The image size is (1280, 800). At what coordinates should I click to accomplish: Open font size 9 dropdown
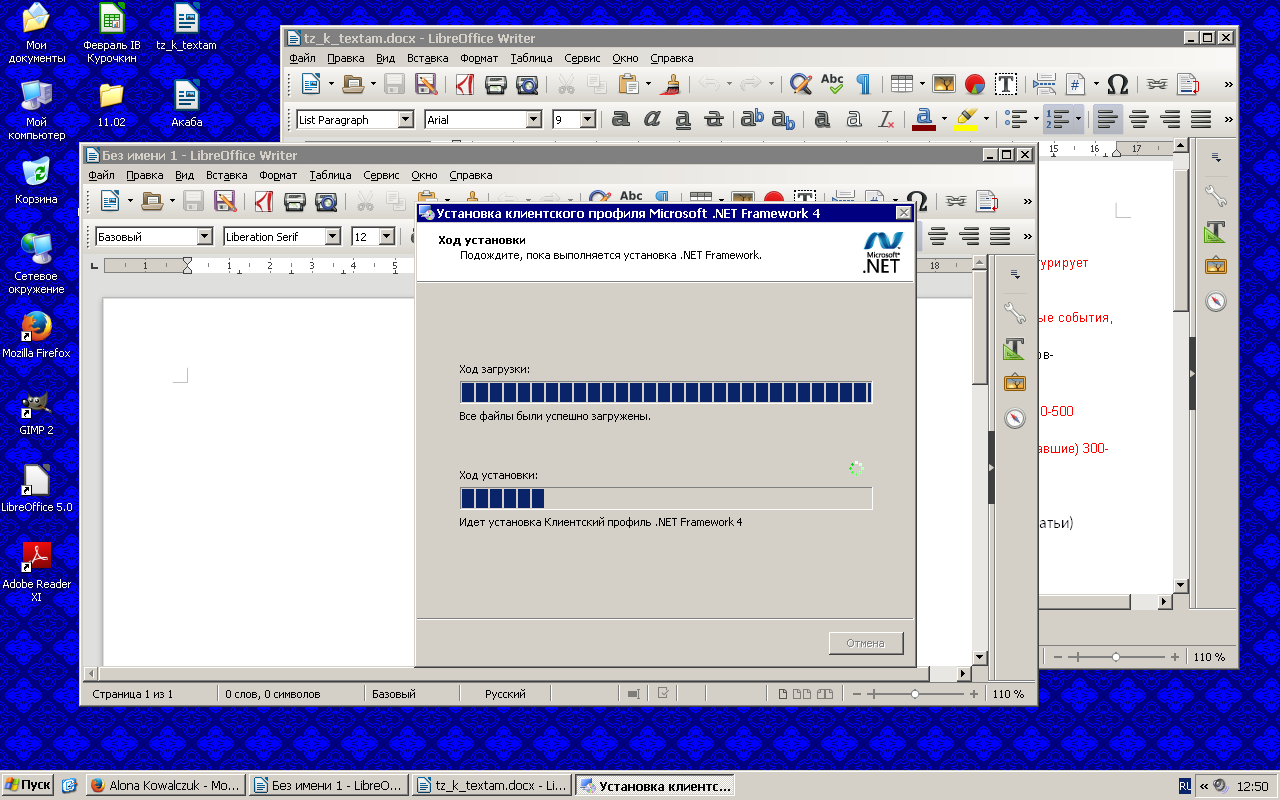coord(588,119)
